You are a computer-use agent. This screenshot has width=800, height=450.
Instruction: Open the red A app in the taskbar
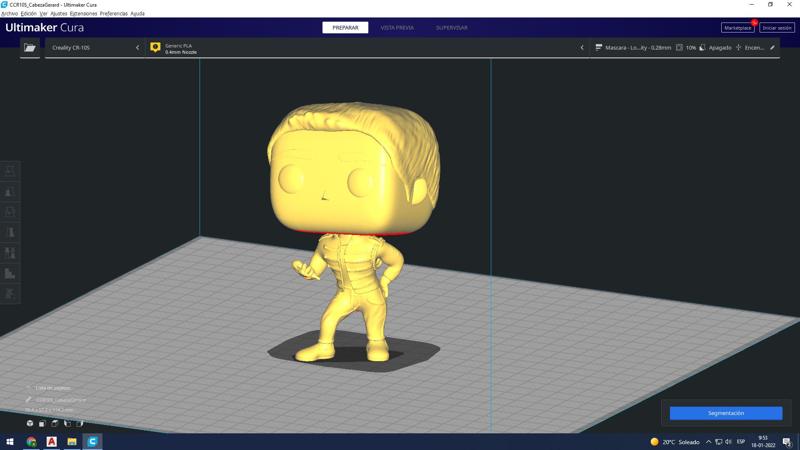[x=52, y=441]
